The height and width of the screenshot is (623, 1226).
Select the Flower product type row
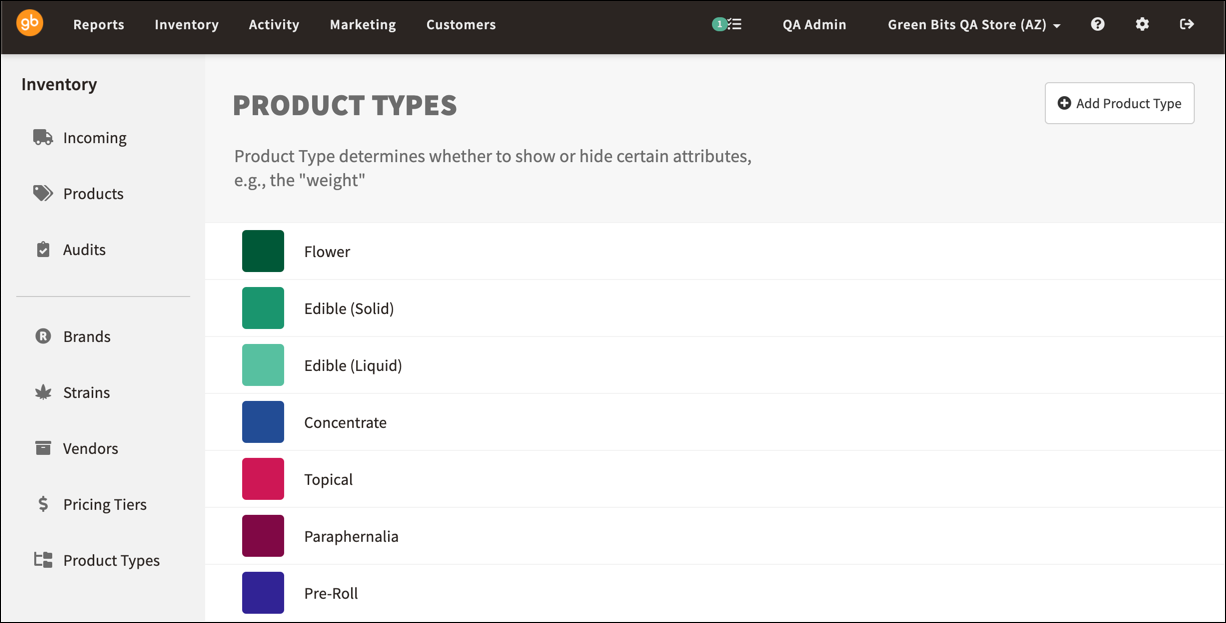715,251
